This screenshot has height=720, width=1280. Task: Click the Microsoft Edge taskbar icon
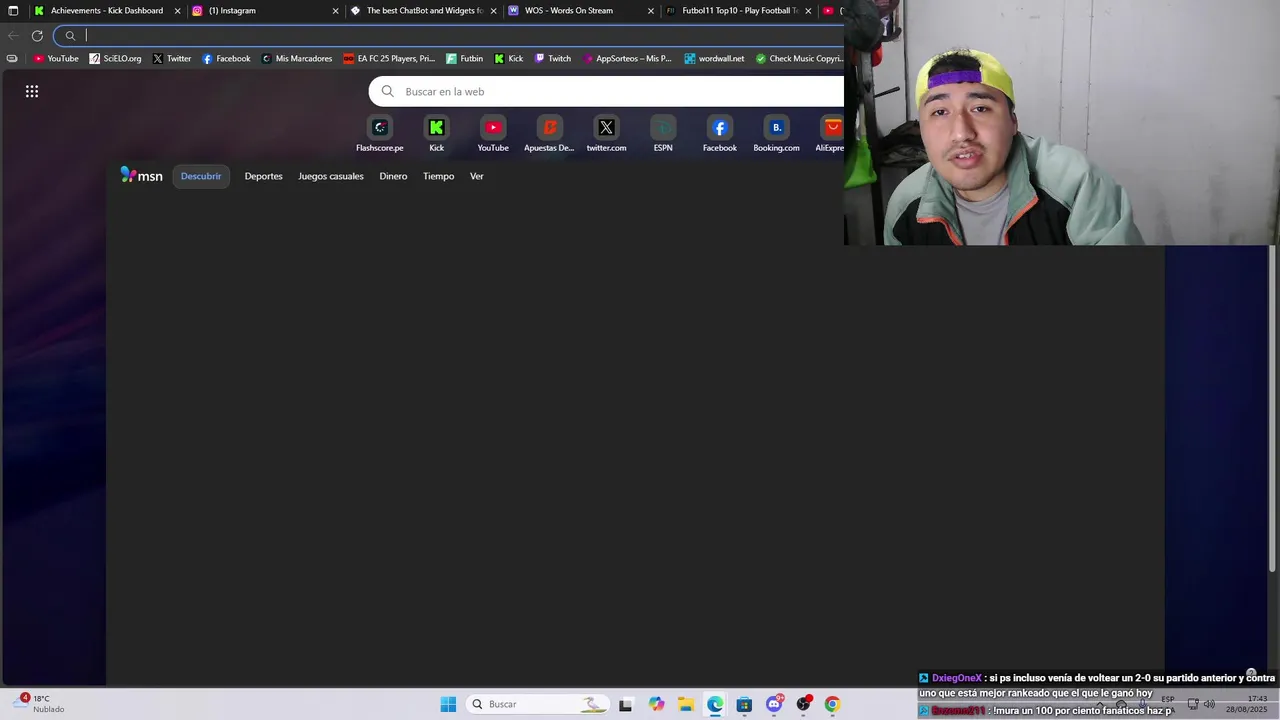point(715,704)
